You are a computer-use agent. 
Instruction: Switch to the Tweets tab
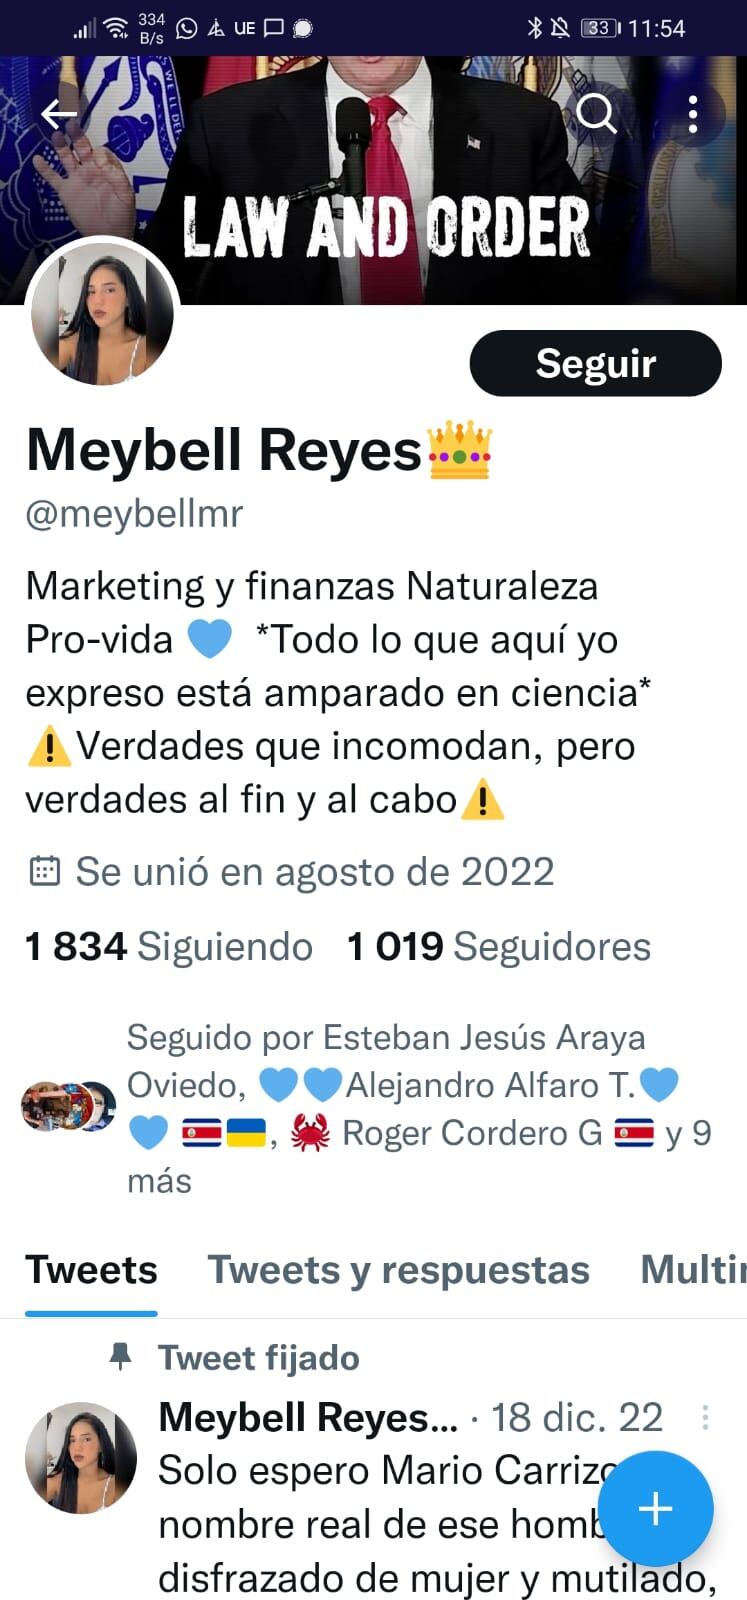pos(91,1270)
